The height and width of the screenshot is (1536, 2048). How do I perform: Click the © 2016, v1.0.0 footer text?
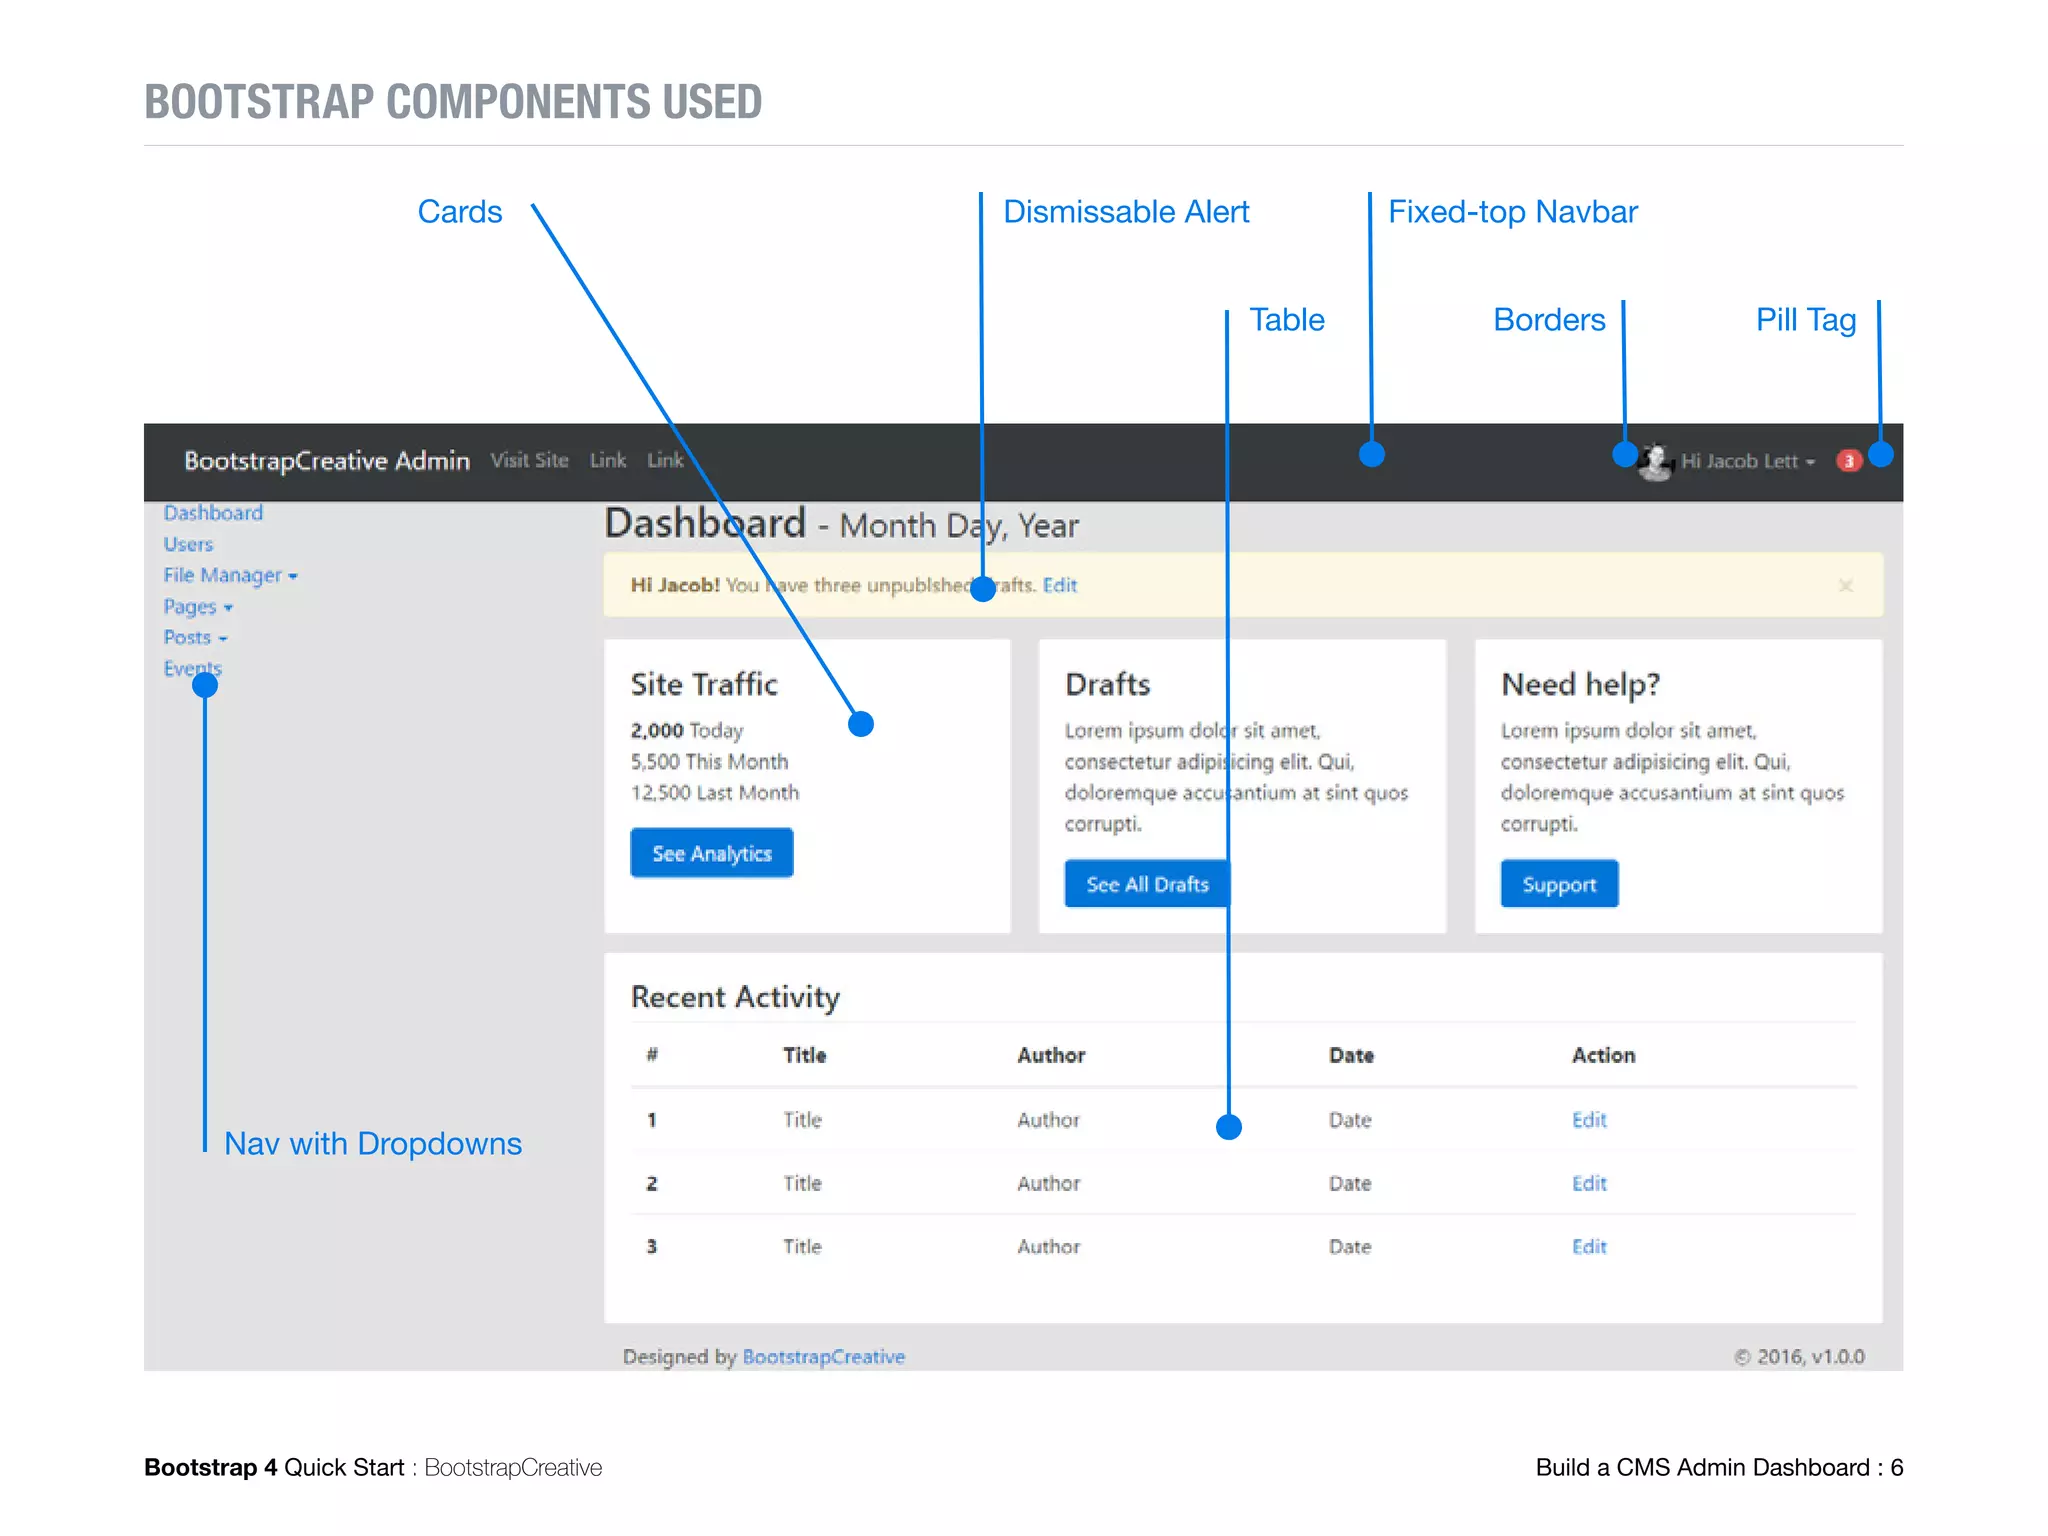tap(1799, 1357)
